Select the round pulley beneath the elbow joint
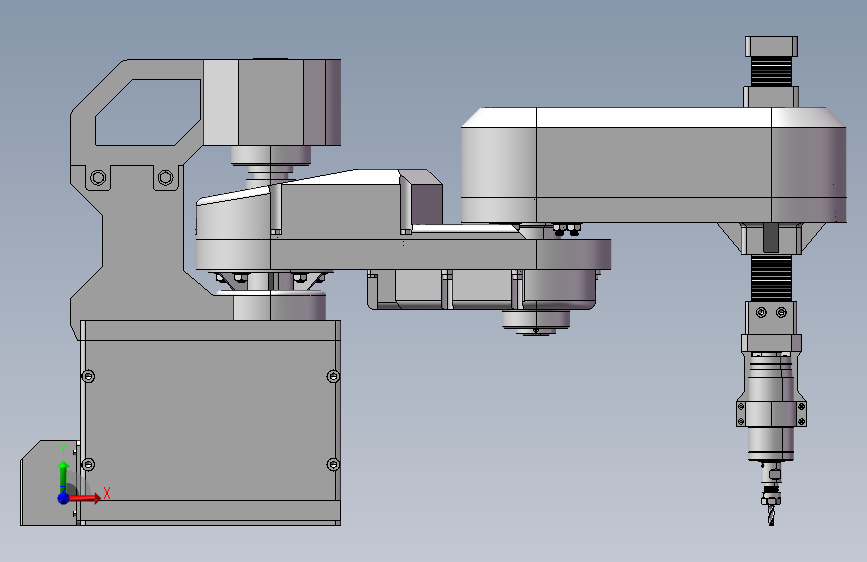 coord(536,322)
